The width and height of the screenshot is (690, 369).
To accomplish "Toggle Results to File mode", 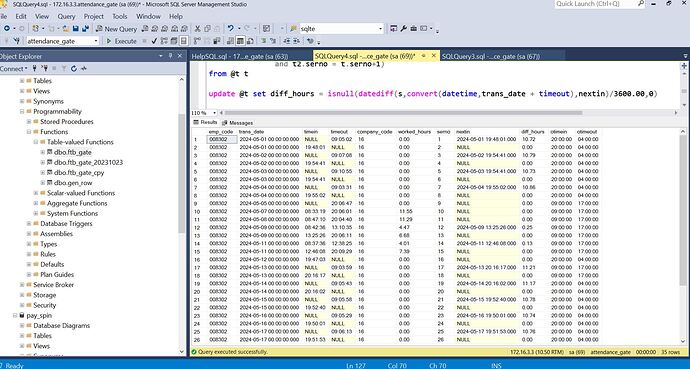I will (x=250, y=41).
